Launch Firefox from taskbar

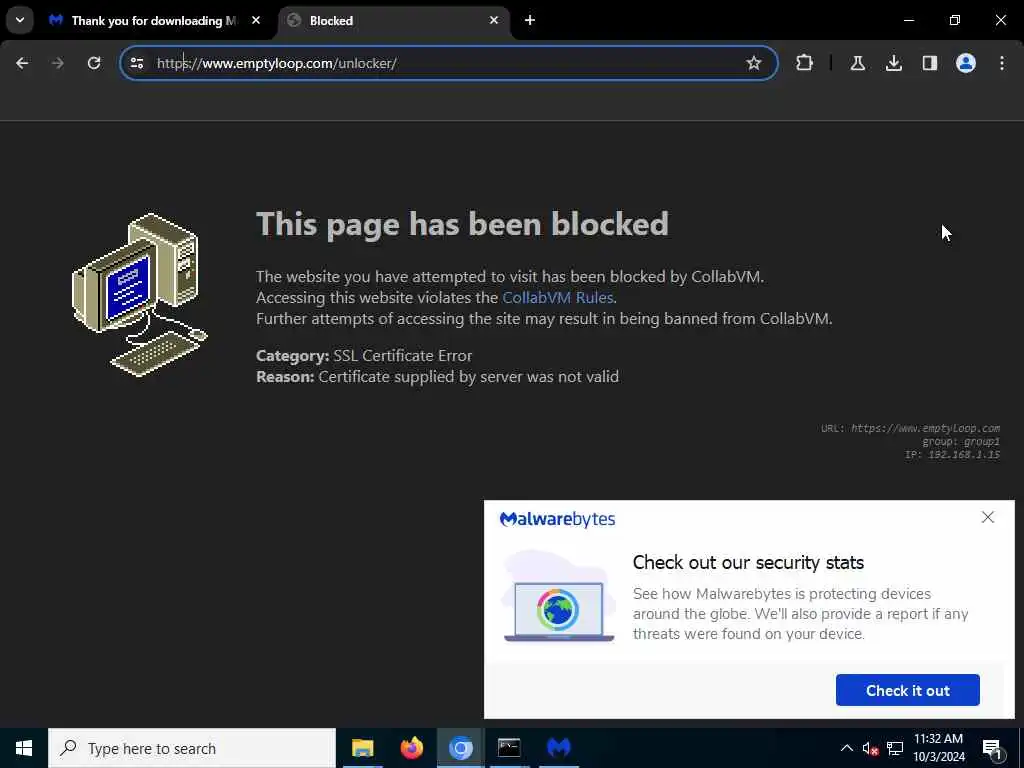tap(411, 748)
